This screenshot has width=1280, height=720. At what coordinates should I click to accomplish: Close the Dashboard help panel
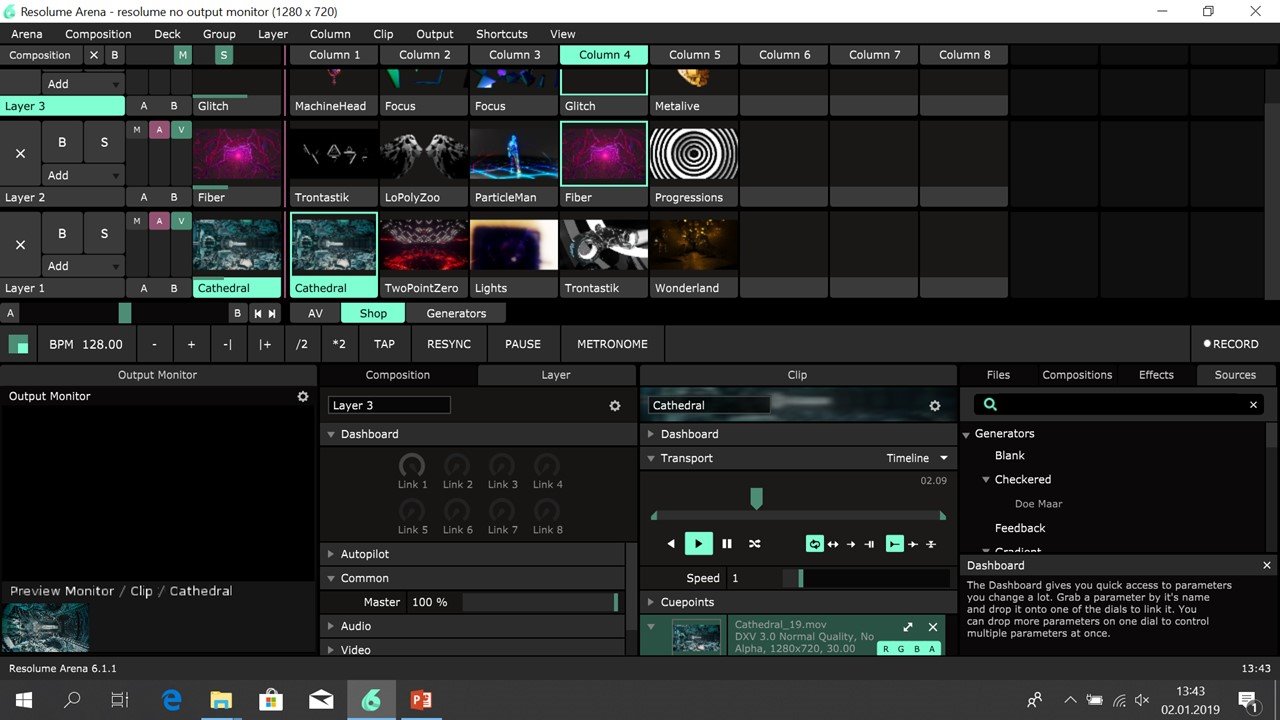click(x=1267, y=566)
